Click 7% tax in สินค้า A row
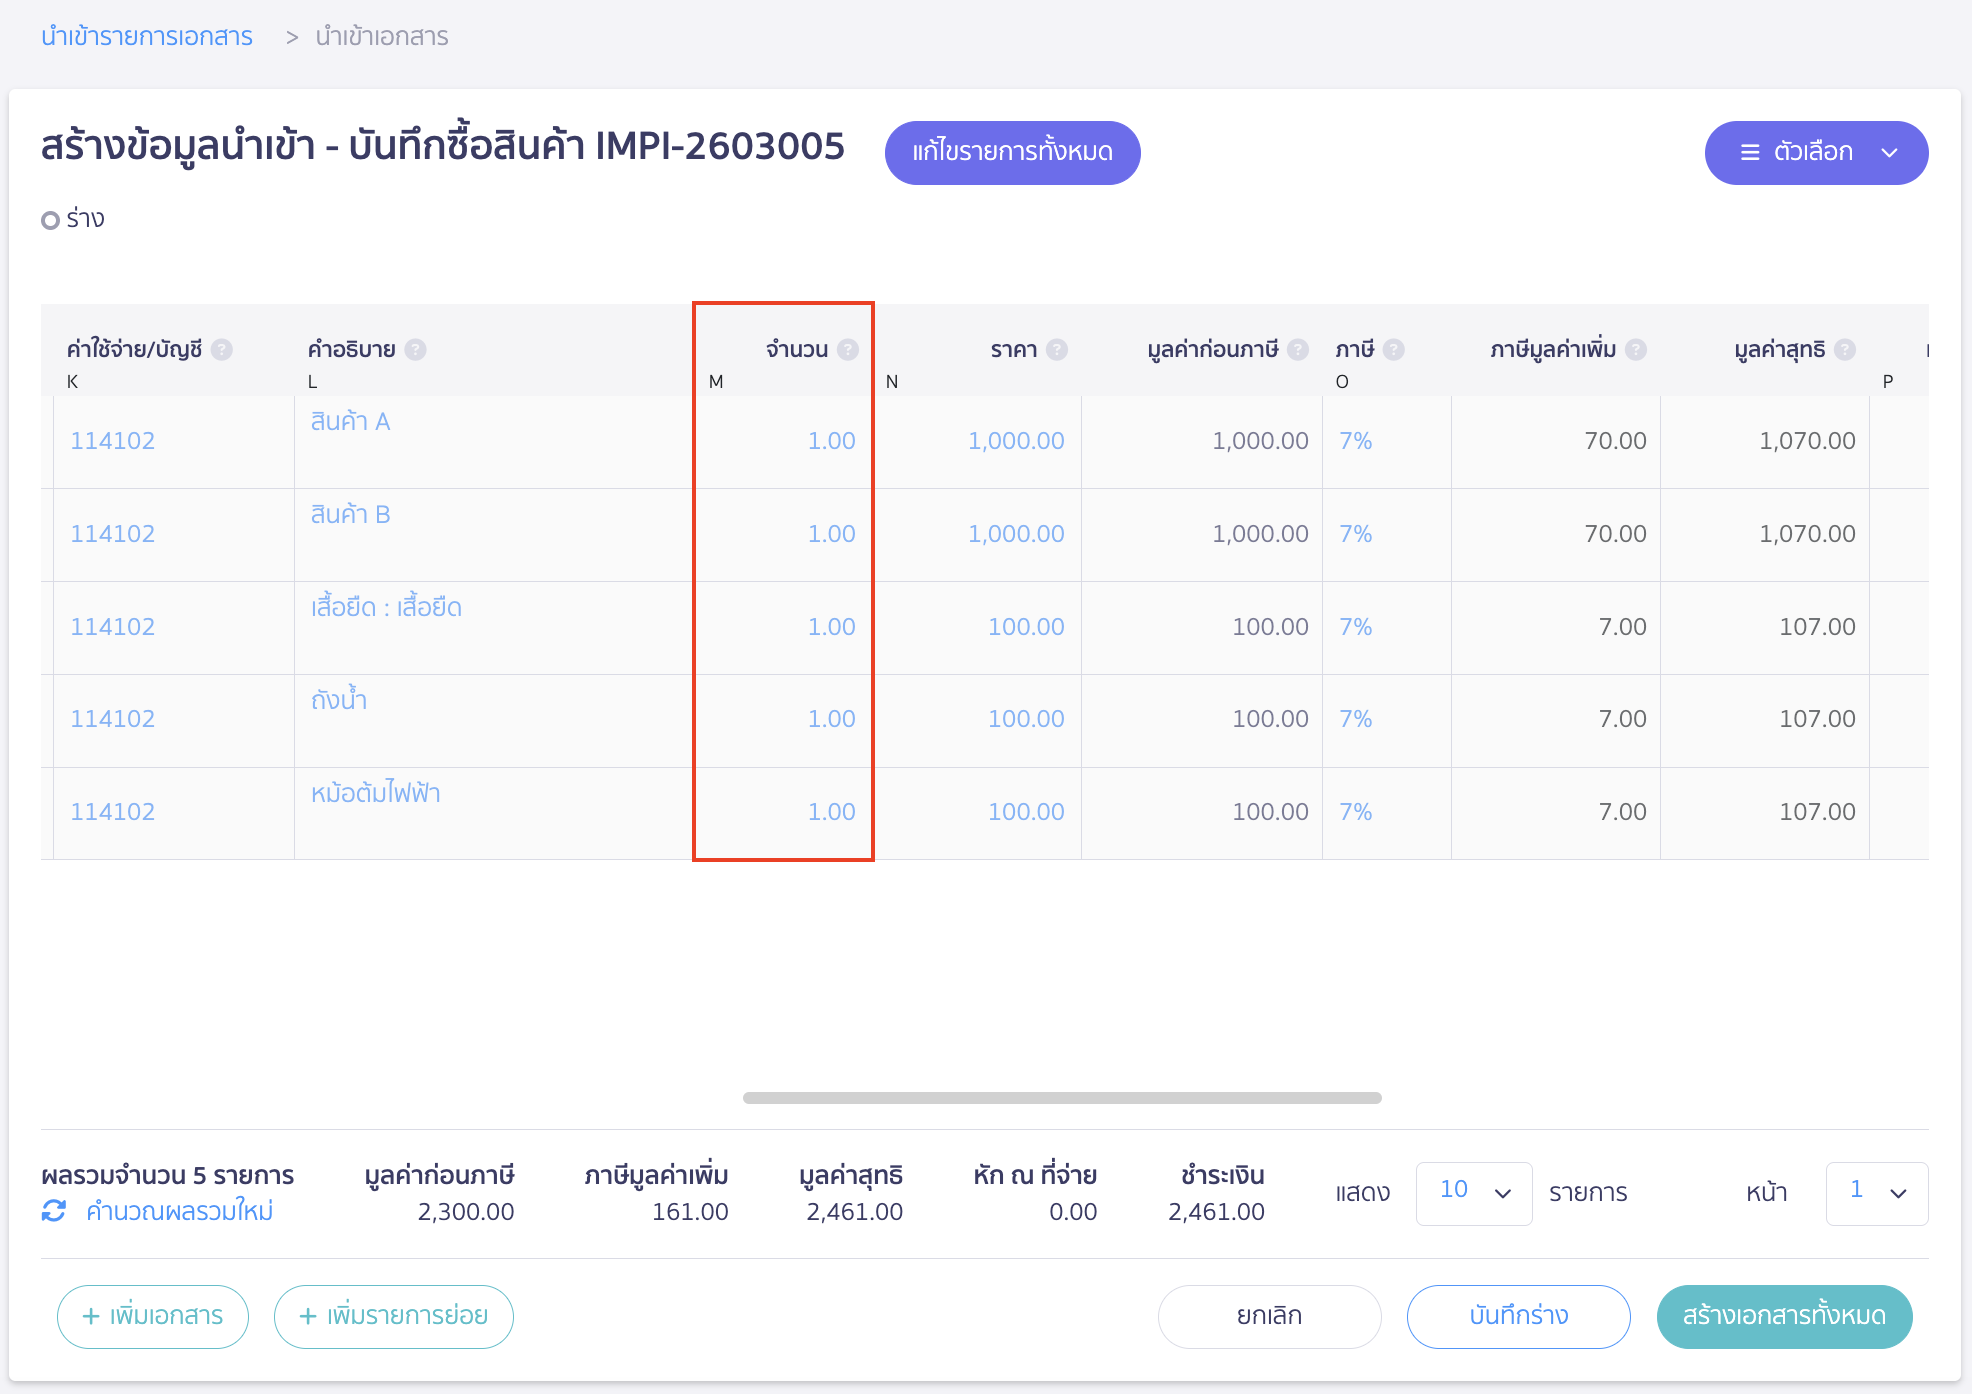 (x=1356, y=441)
